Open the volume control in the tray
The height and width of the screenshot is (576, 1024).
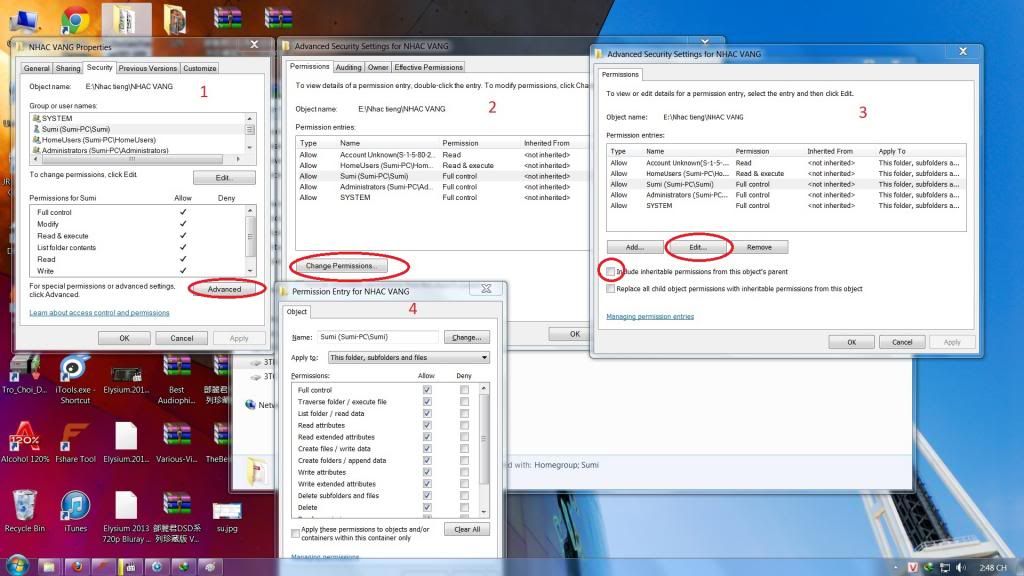pyautogui.click(x=961, y=568)
